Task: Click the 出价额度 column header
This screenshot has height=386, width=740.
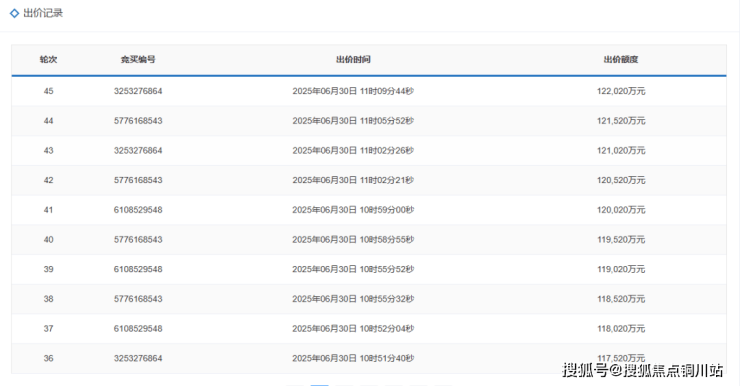Action: (x=621, y=59)
